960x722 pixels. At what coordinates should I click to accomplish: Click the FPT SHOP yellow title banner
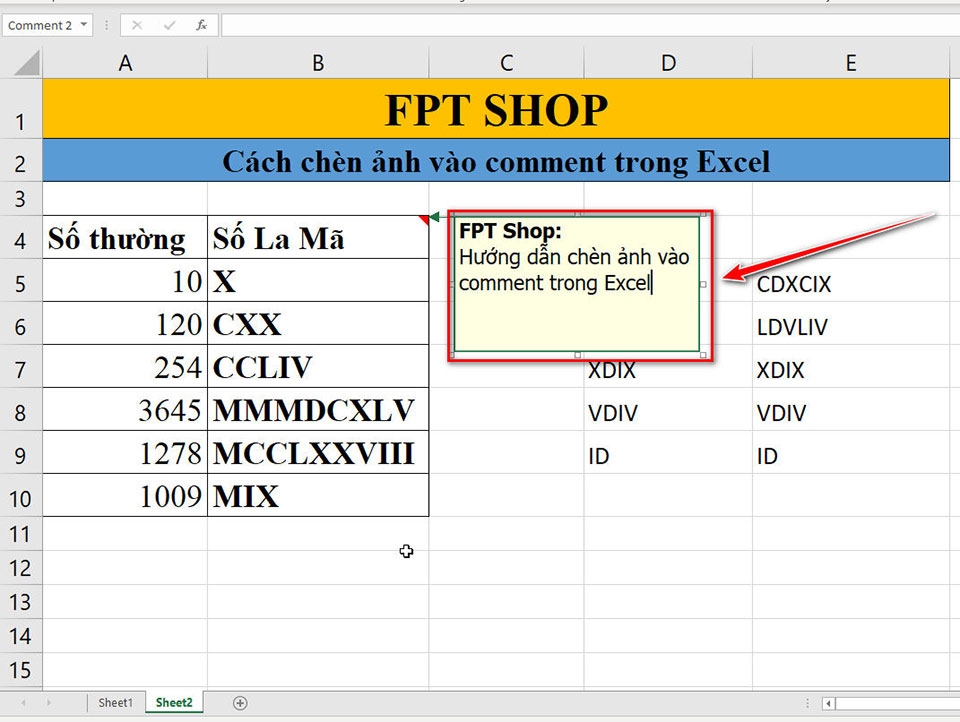coord(494,110)
